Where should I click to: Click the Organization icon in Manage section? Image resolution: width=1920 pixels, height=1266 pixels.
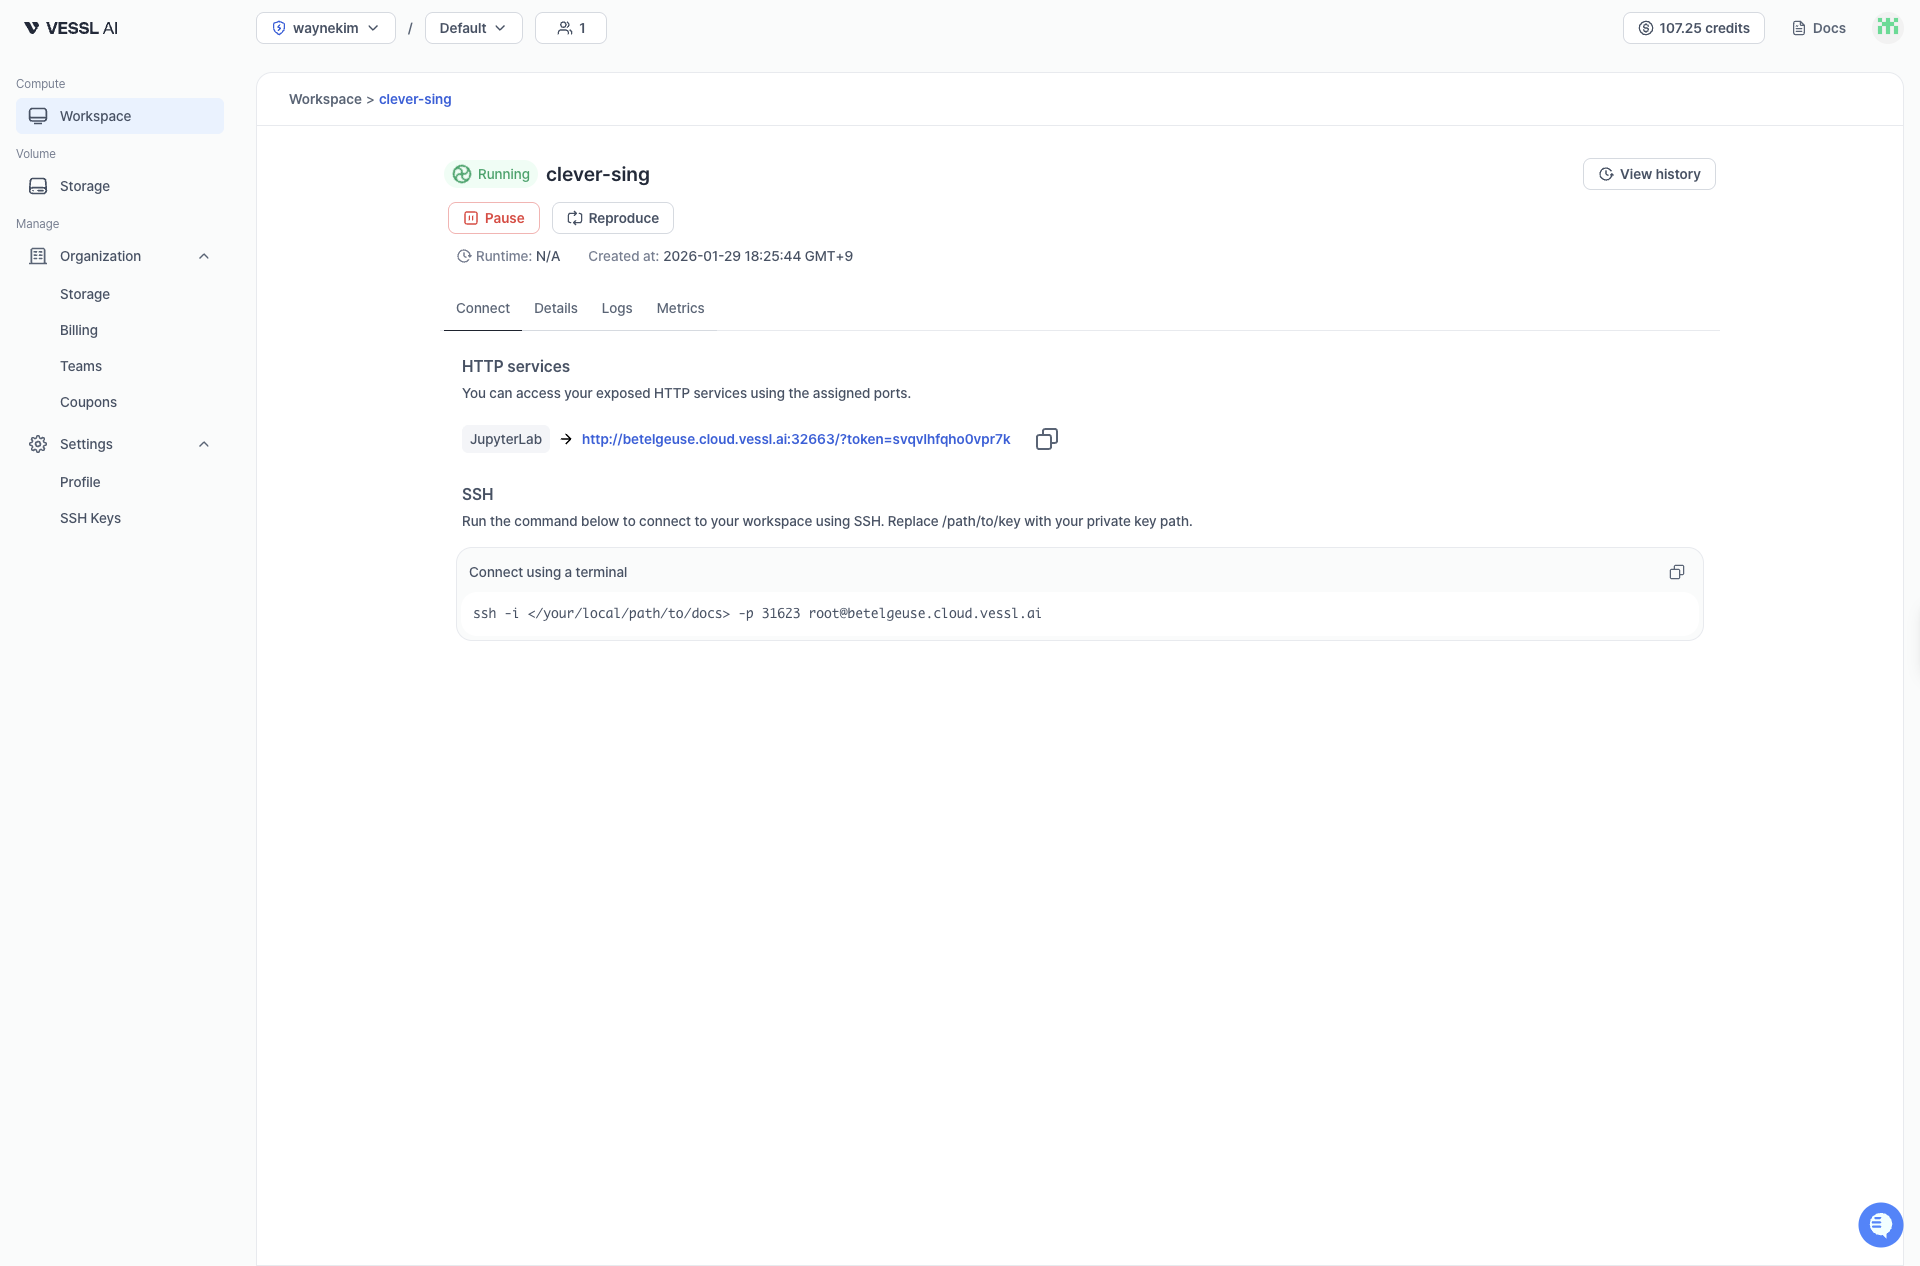(x=37, y=256)
